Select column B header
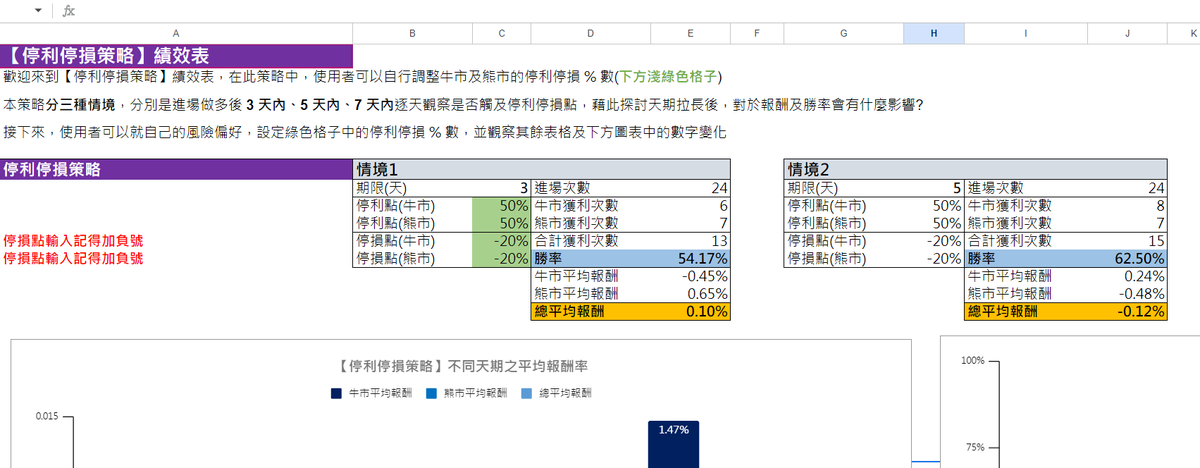This screenshot has width=1200, height=468. [x=412, y=33]
